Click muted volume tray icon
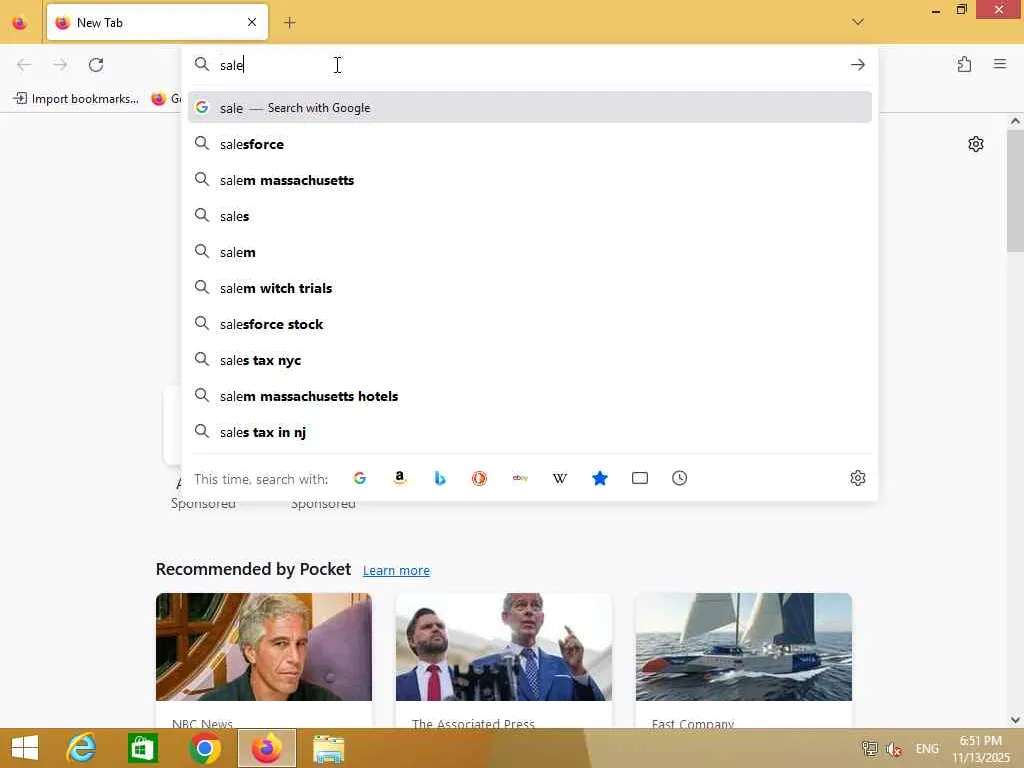 (894, 749)
